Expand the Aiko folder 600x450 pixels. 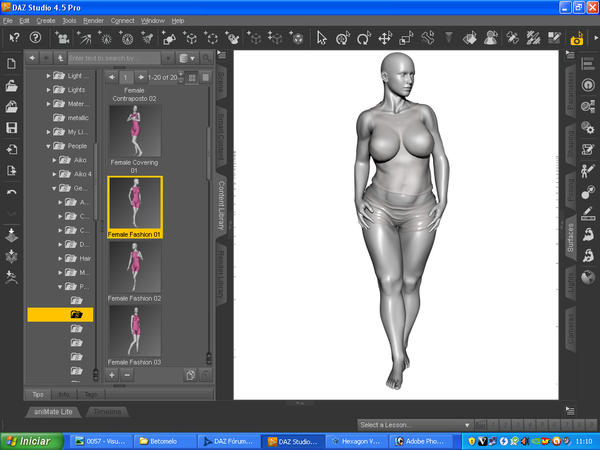(54, 160)
